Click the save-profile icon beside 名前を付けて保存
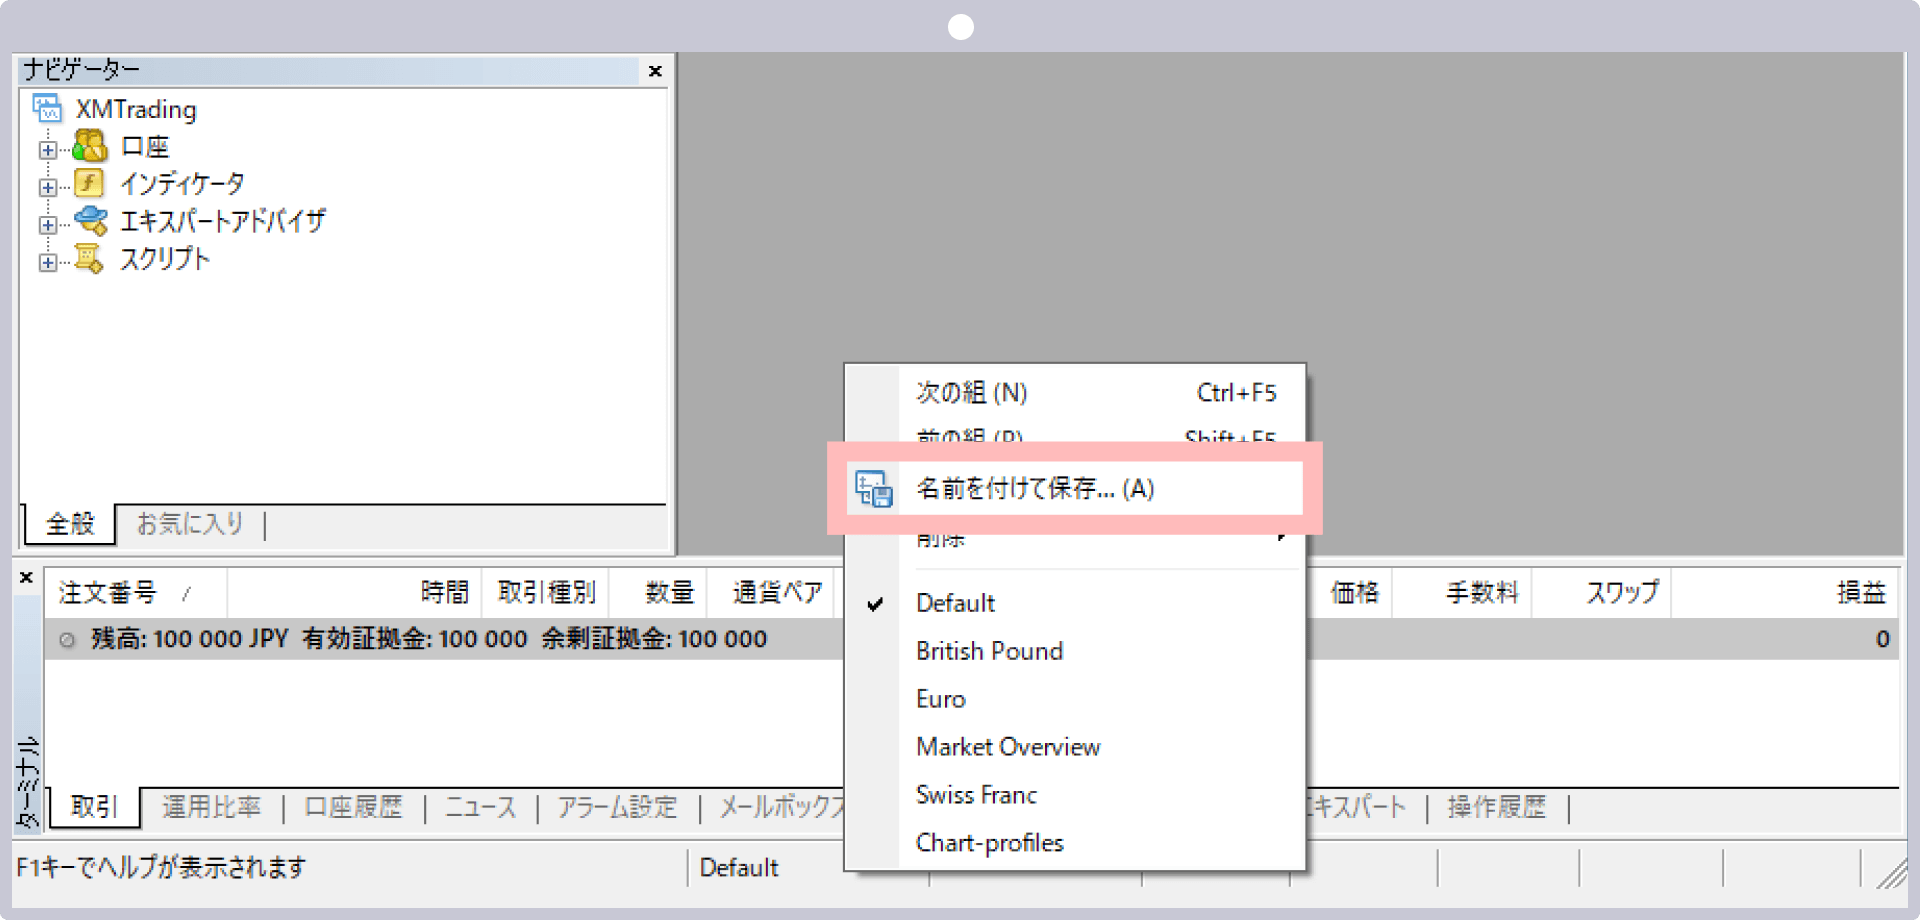The width and height of the screenshot is (1920, 920). click(872, 489)
